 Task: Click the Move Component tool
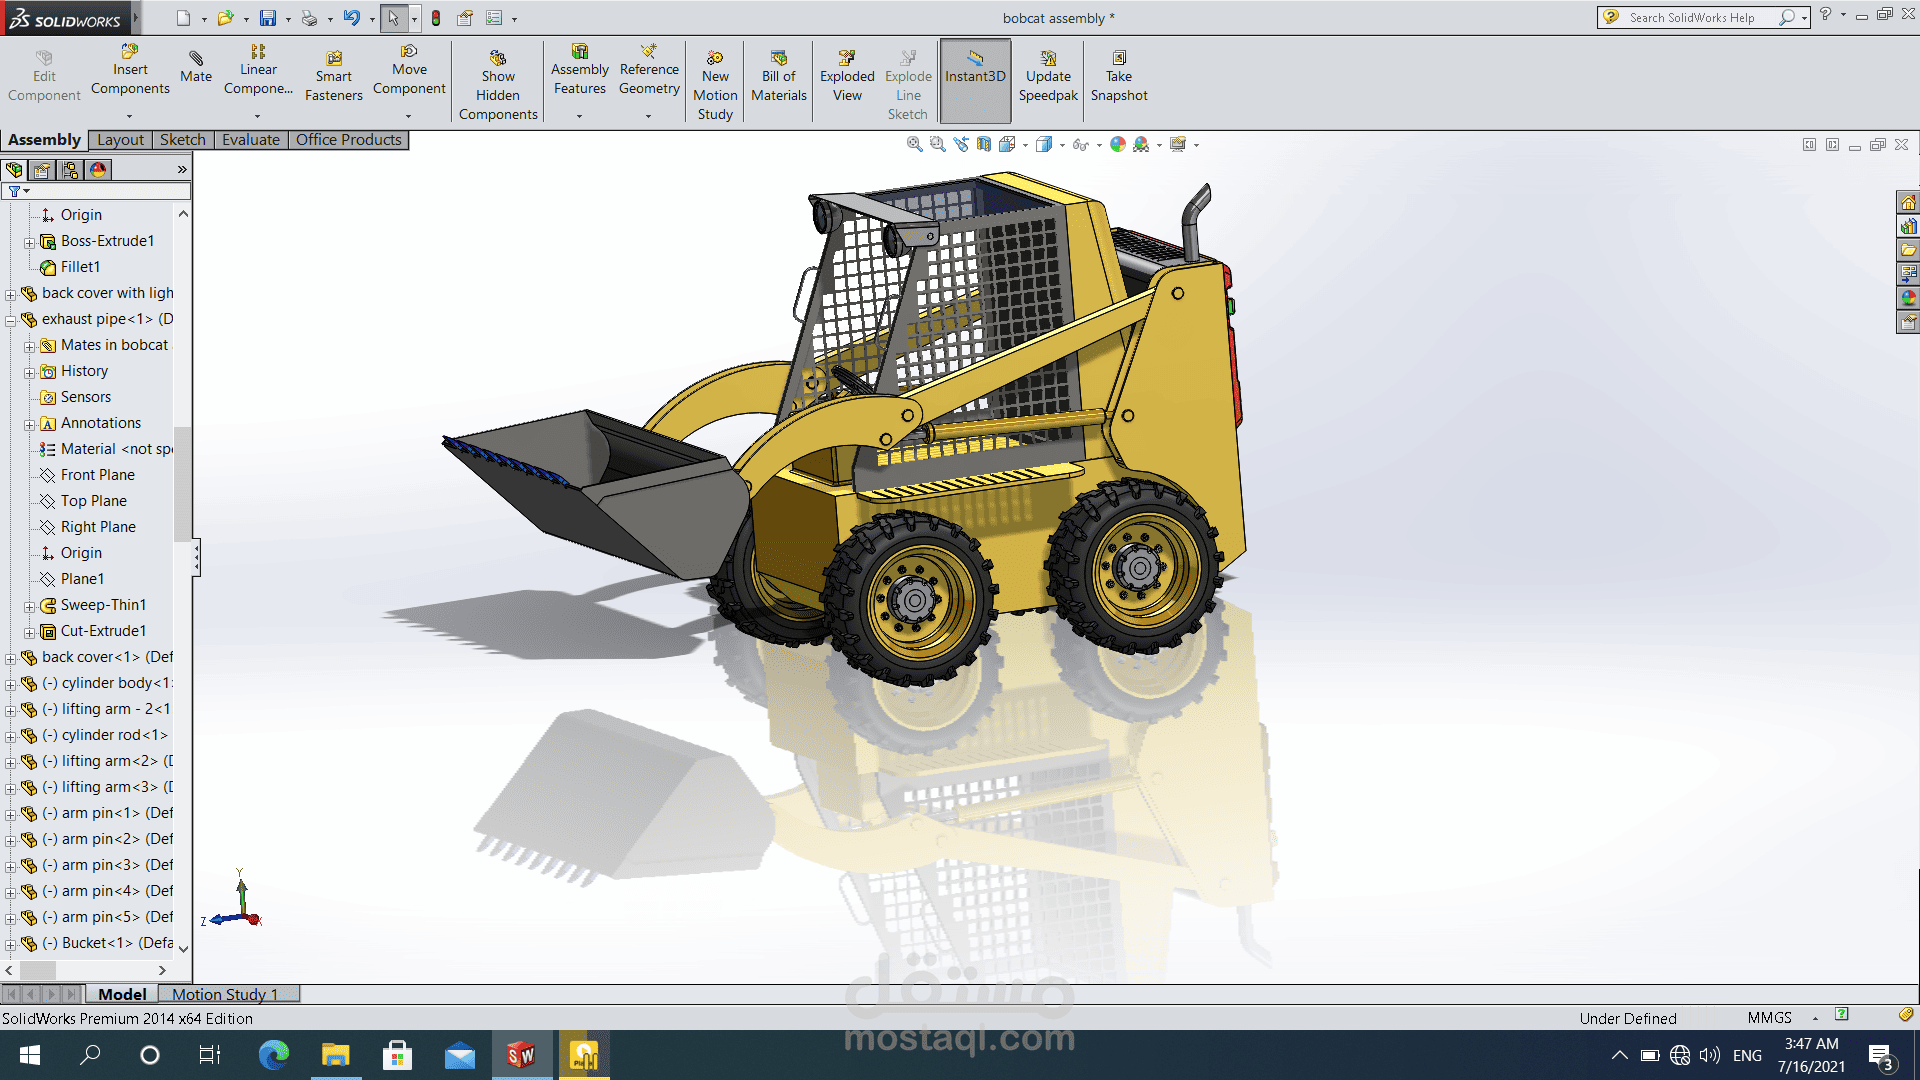[x=409, y=70]
